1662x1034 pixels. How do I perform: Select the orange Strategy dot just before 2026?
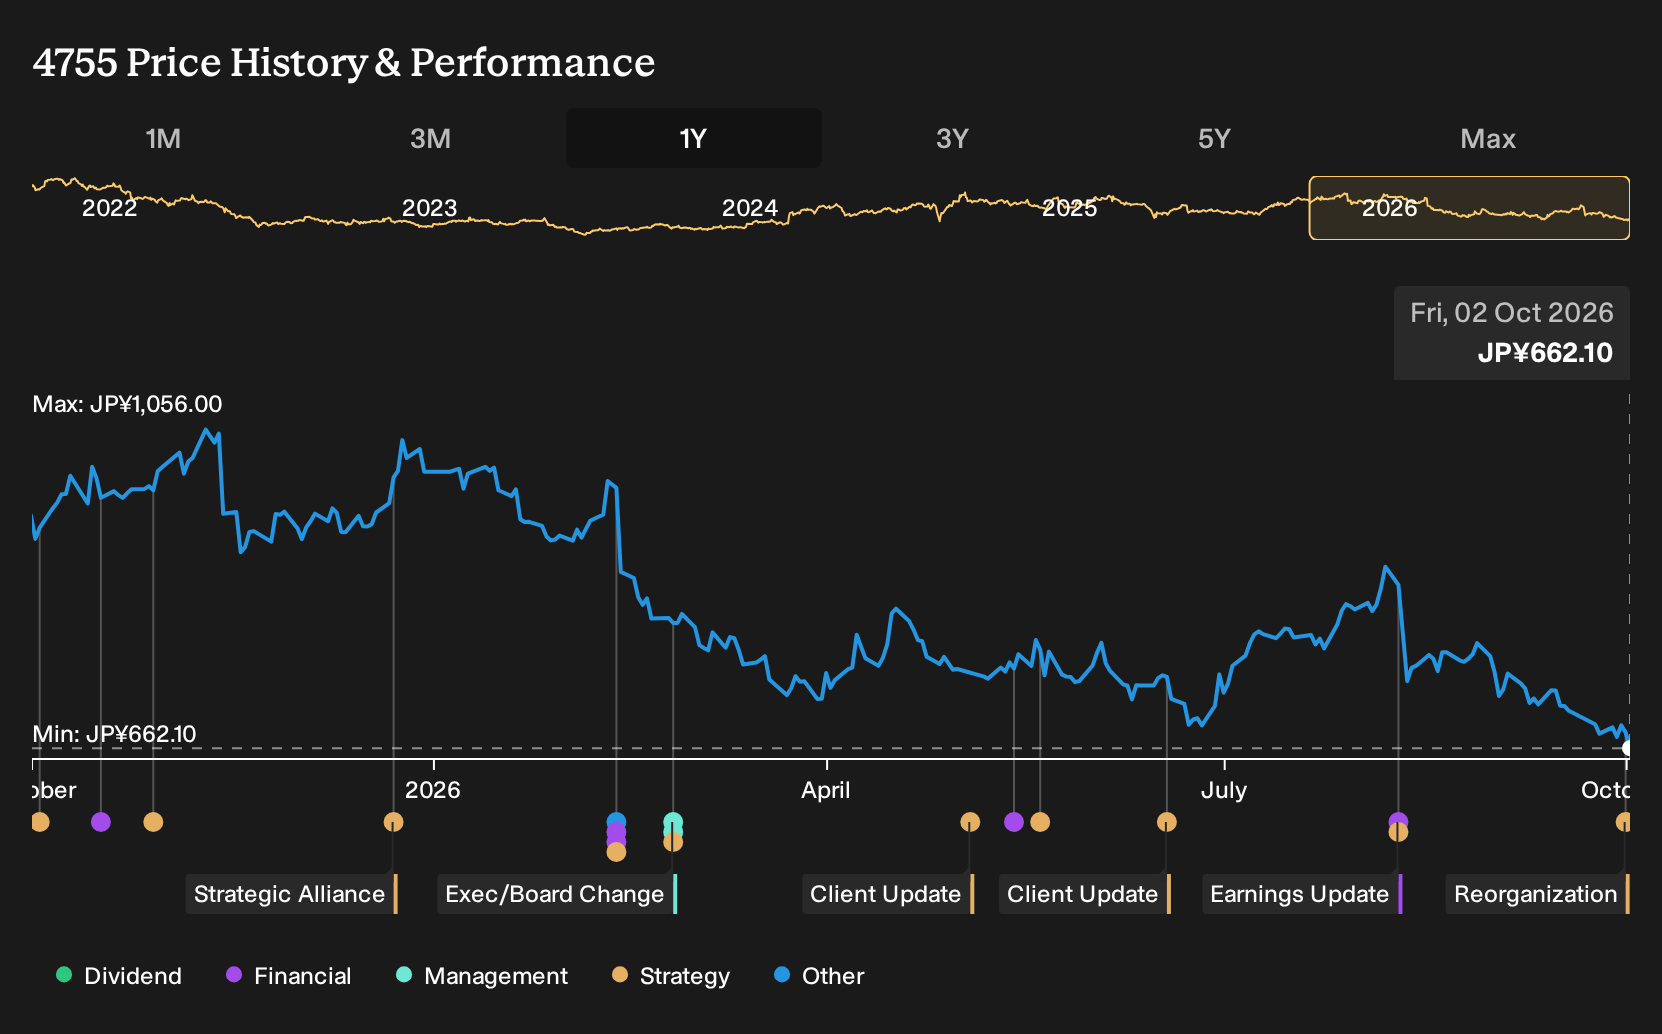click(394, 822)
